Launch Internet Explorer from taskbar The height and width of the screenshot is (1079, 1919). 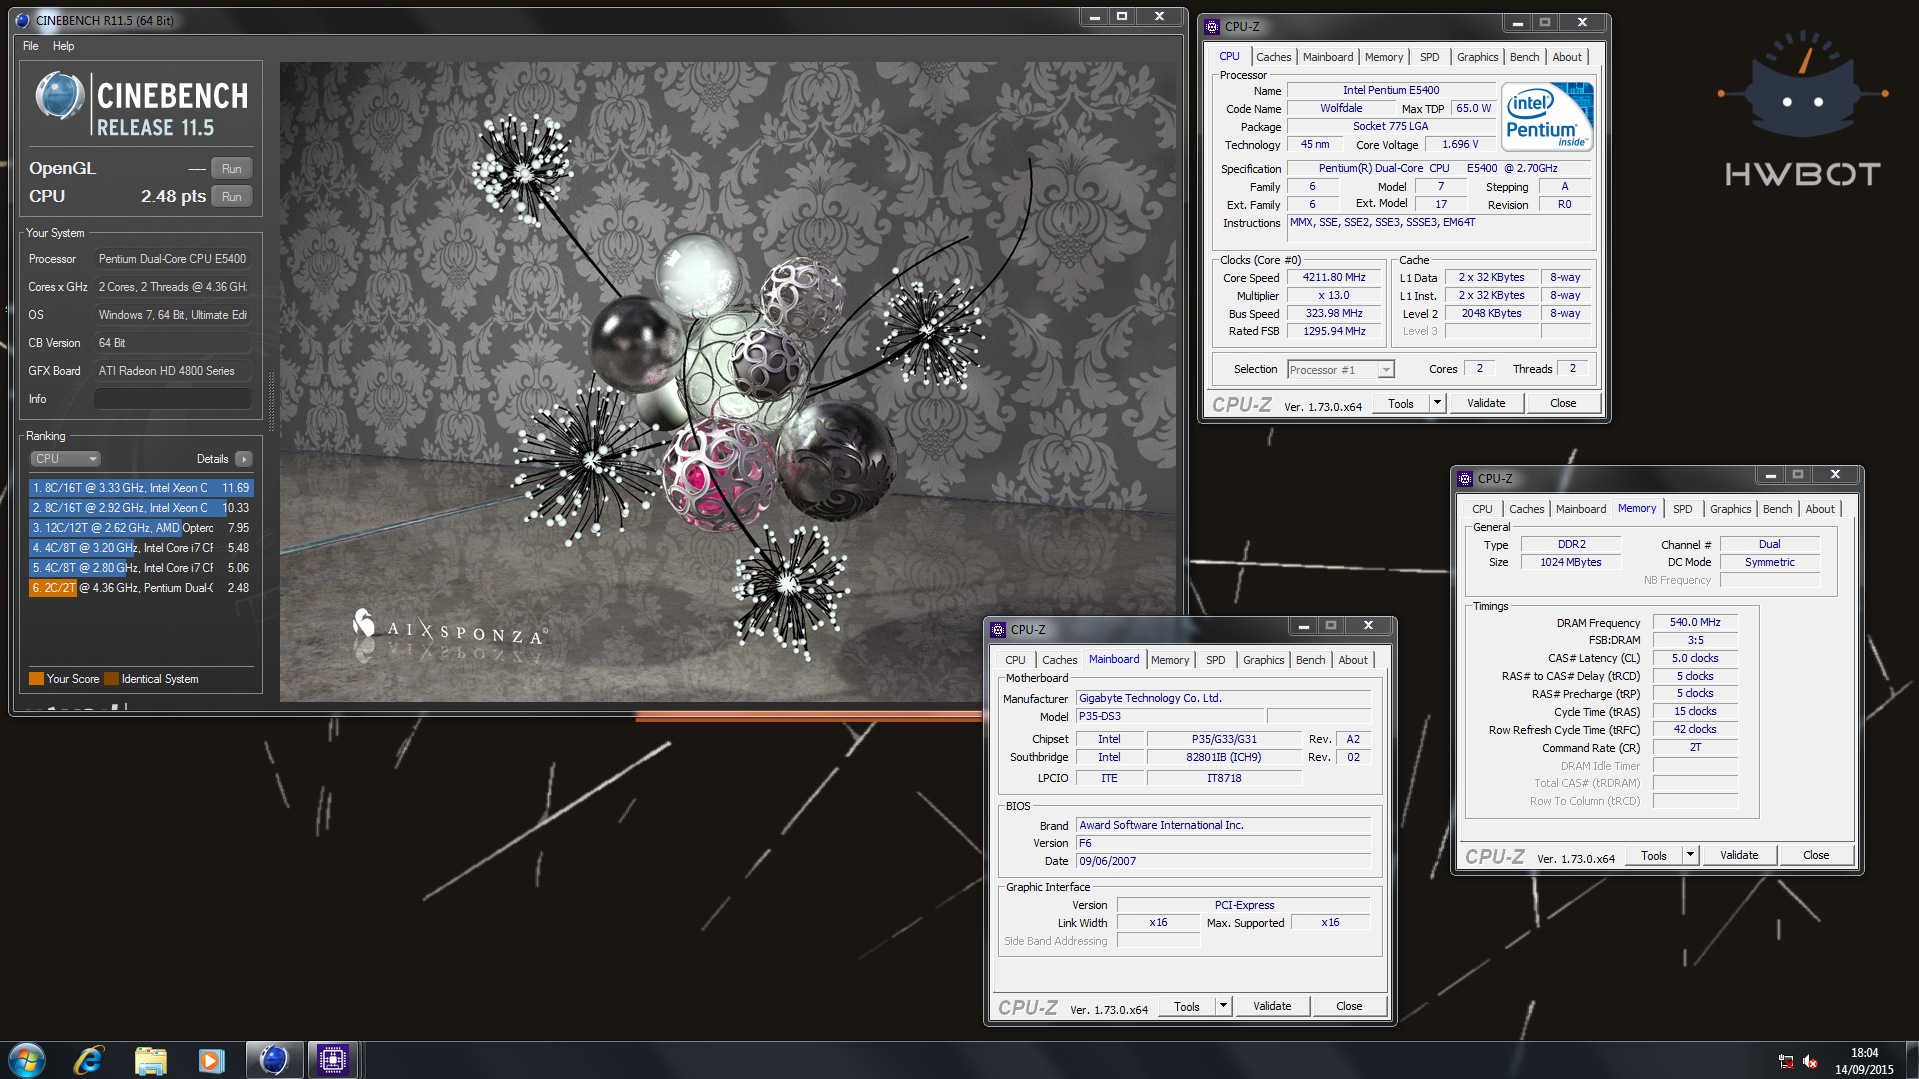click(x=89, y=1060)
